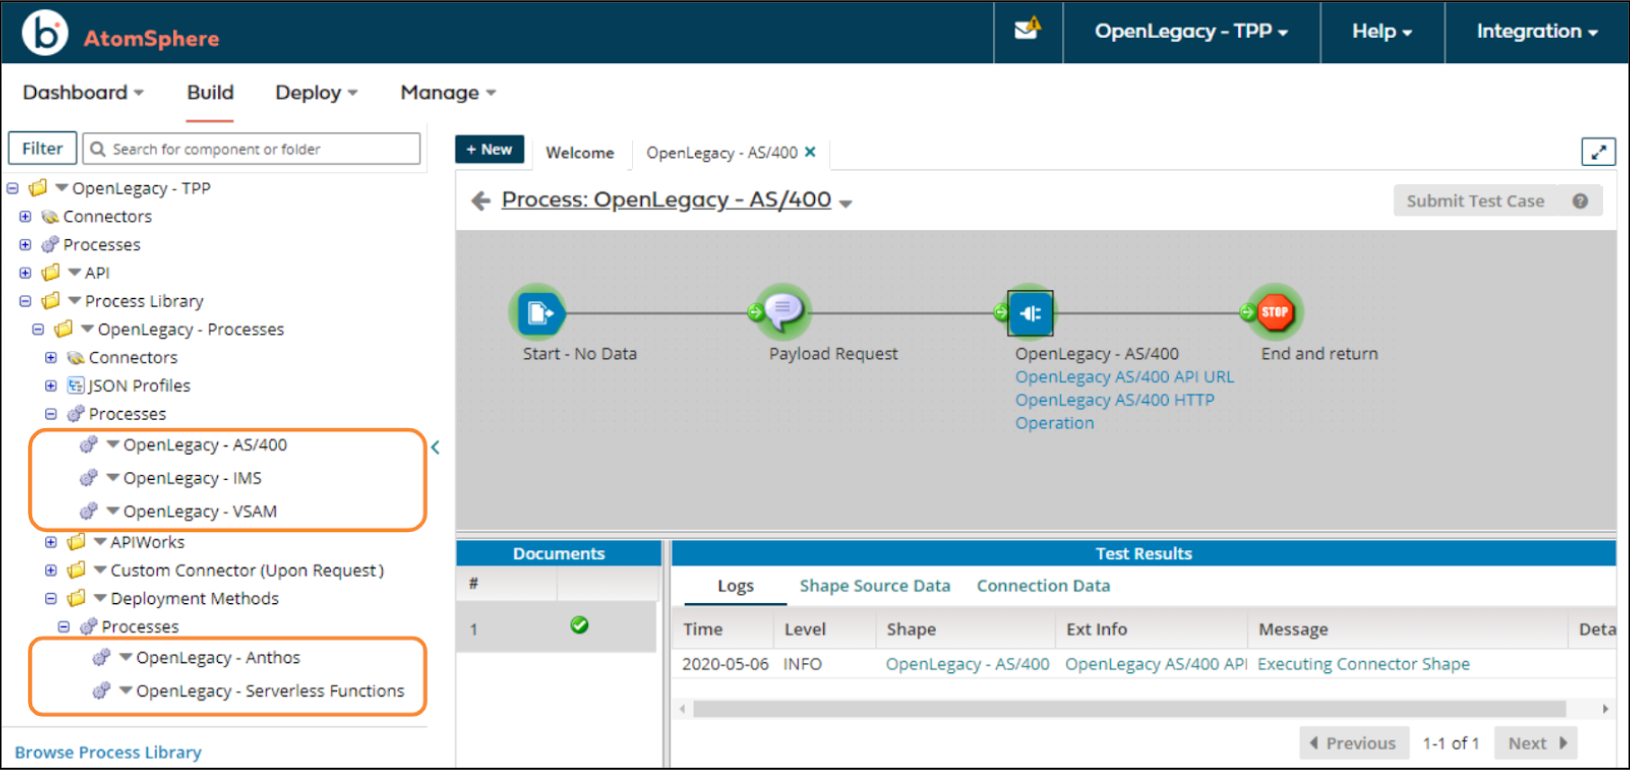Click the Filter button

point(42,148)
